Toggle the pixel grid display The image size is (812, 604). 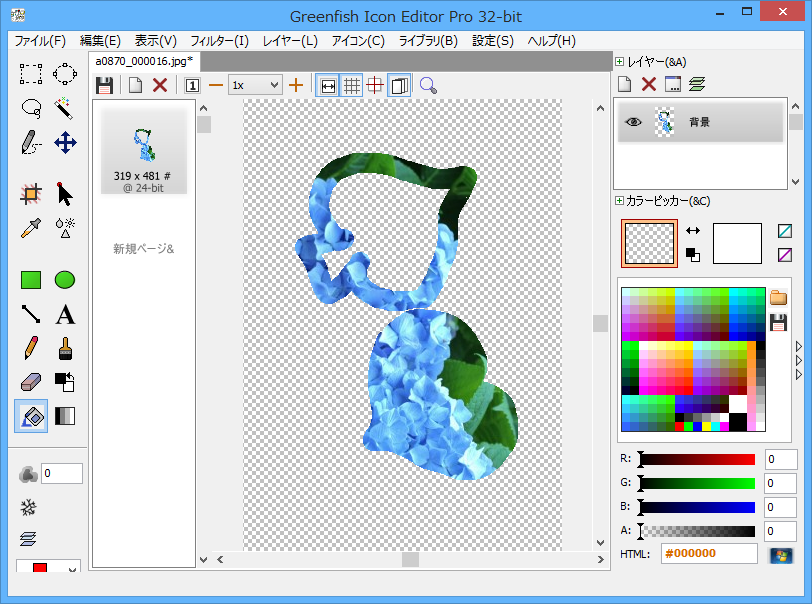[352, 86]
